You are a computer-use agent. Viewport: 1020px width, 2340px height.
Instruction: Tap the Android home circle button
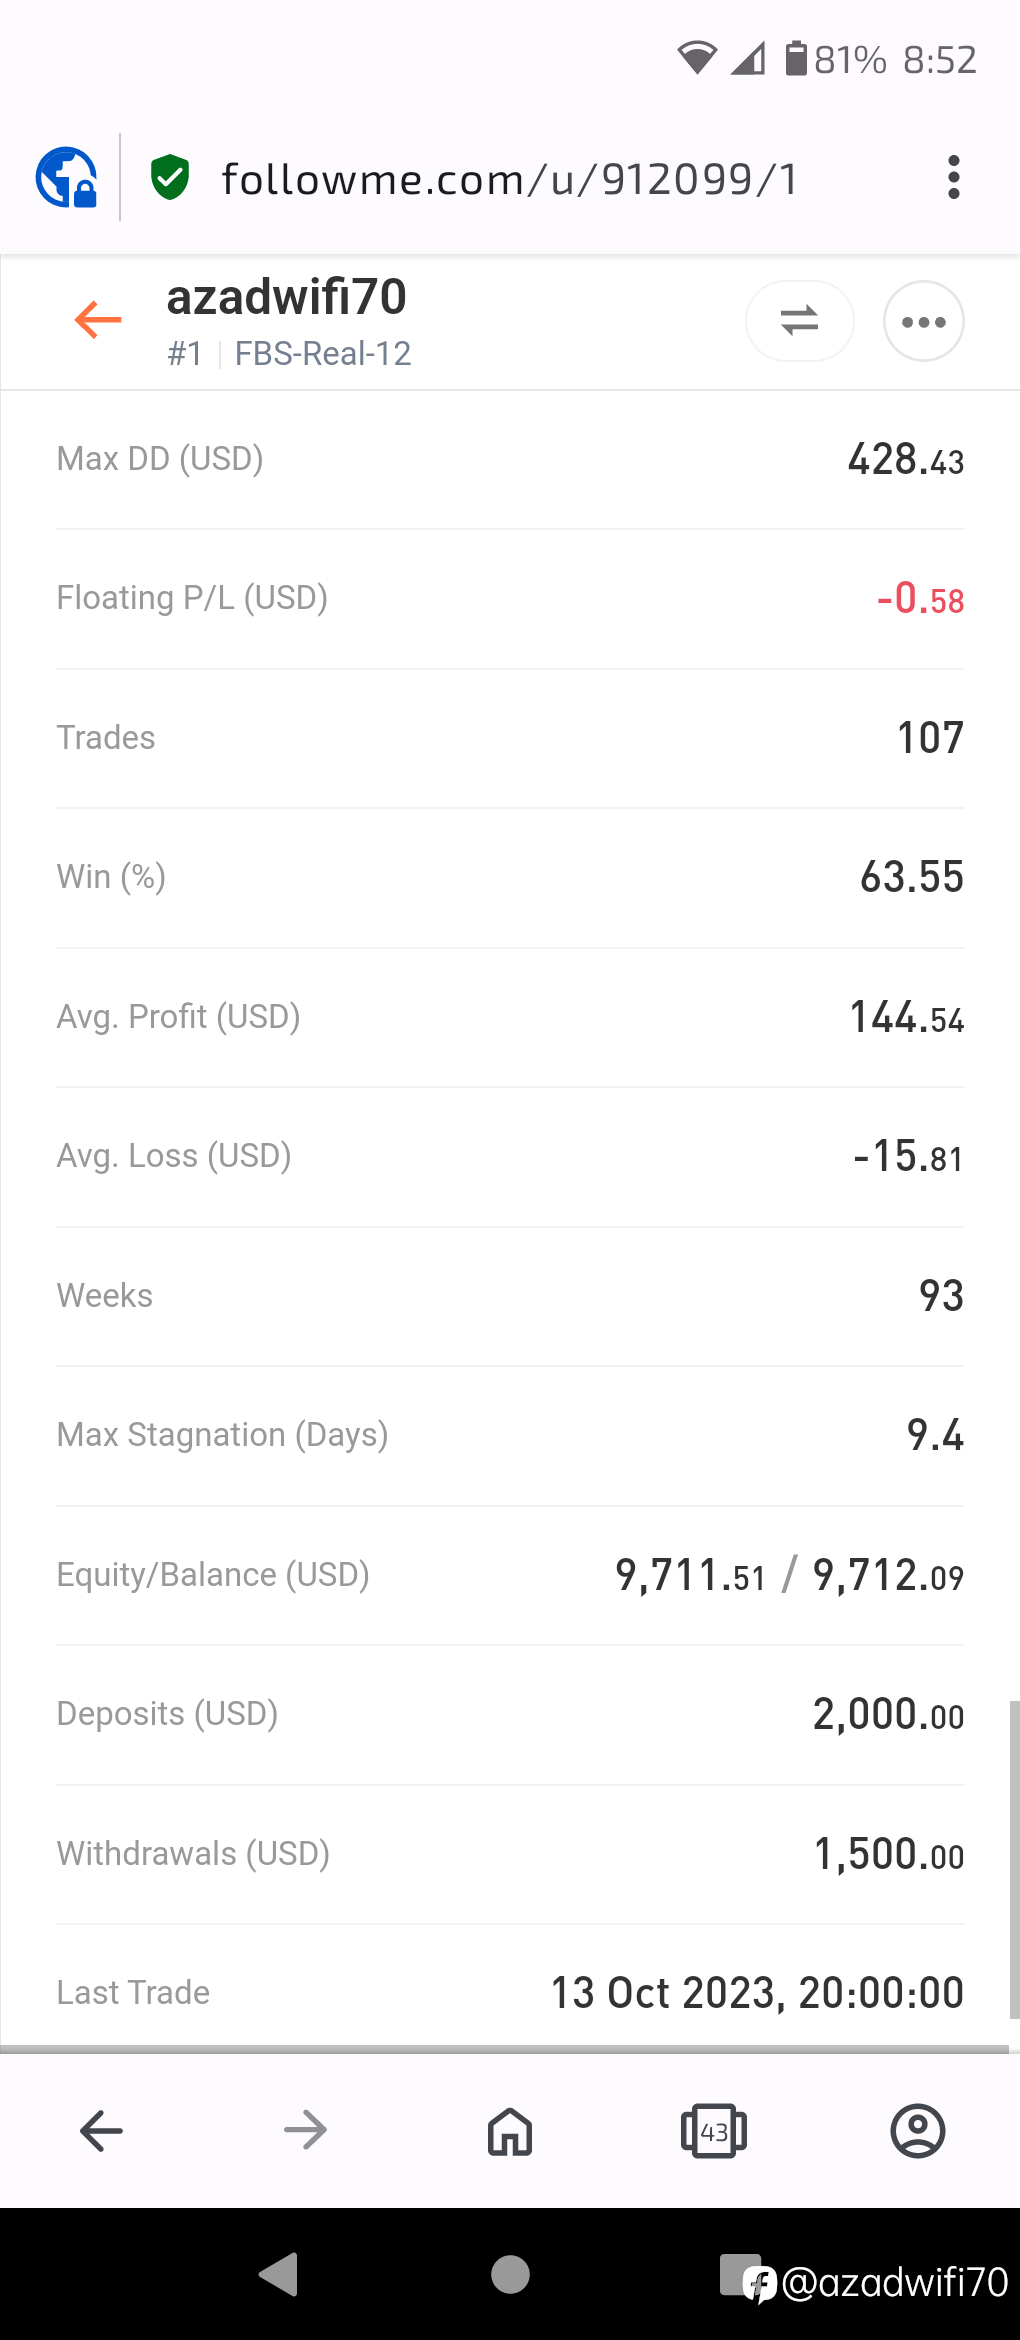click(510, 2274)
